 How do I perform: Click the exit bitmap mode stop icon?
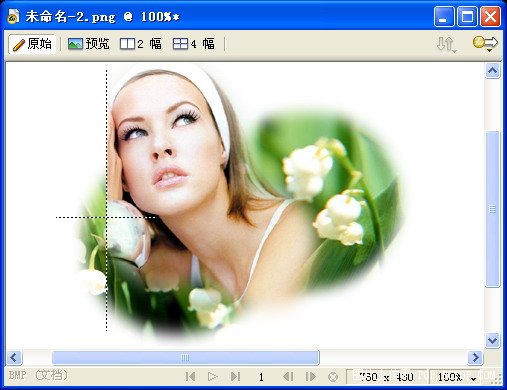333,377
